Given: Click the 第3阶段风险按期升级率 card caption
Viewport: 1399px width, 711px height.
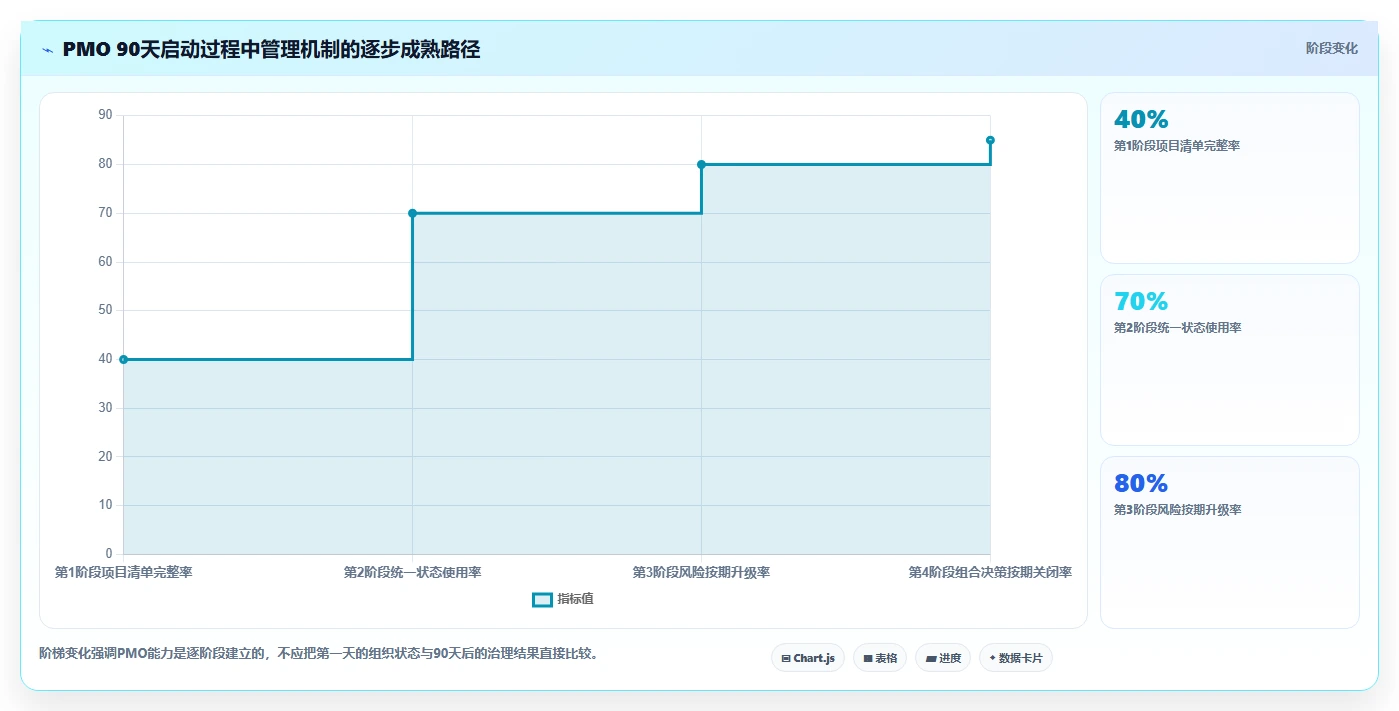Looking at the screenshot, I should [1177, 510].
